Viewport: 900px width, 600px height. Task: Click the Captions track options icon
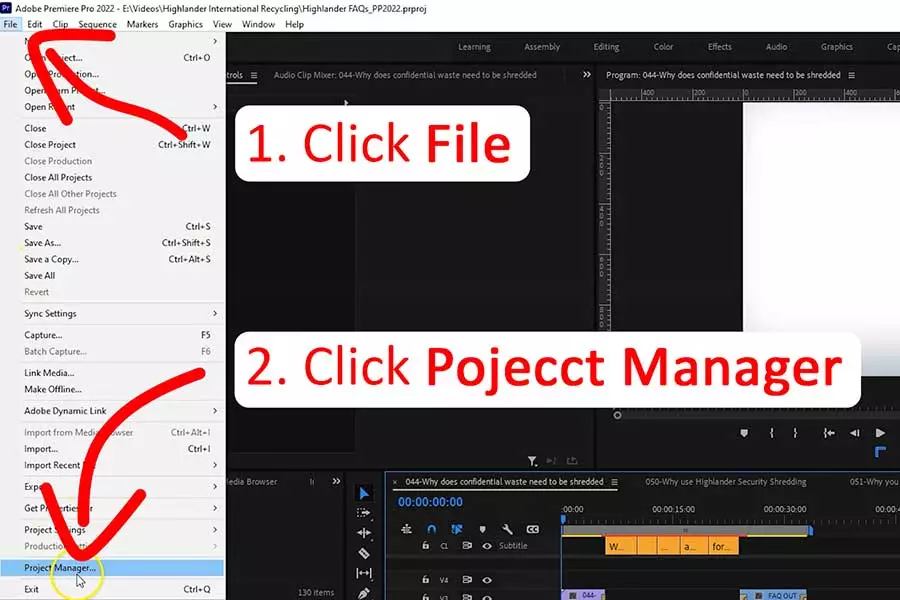pyautogui.click(x=533, y=529)
